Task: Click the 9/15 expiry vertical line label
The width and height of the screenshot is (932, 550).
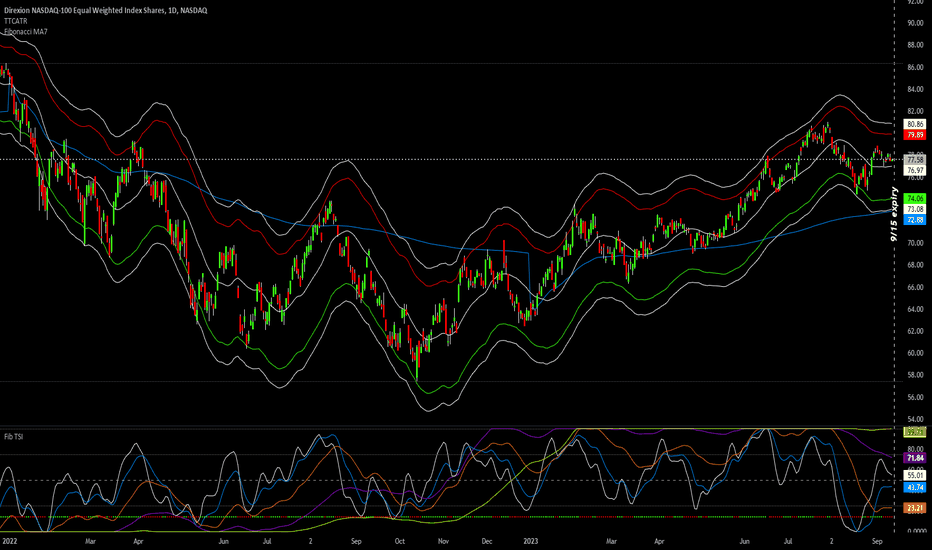Action: point(893,214)
